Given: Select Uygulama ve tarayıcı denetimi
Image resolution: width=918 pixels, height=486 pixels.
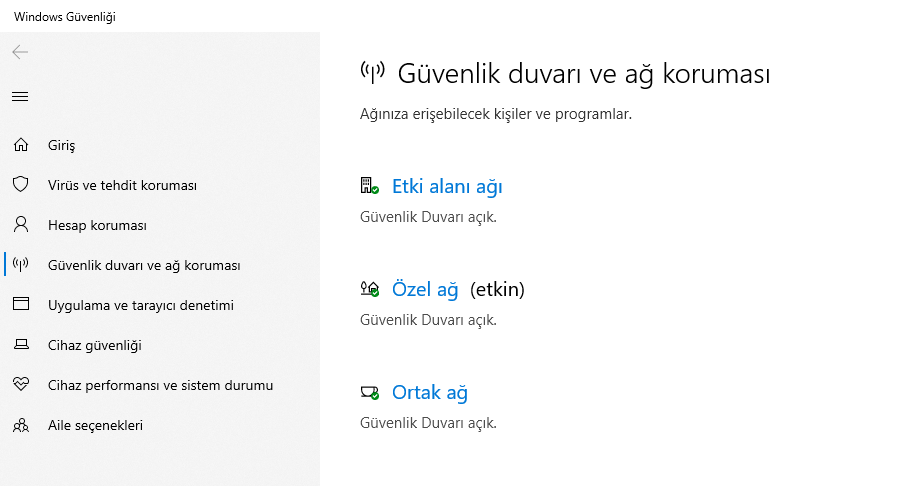Looking at the screenshot, I should point(140,305).
